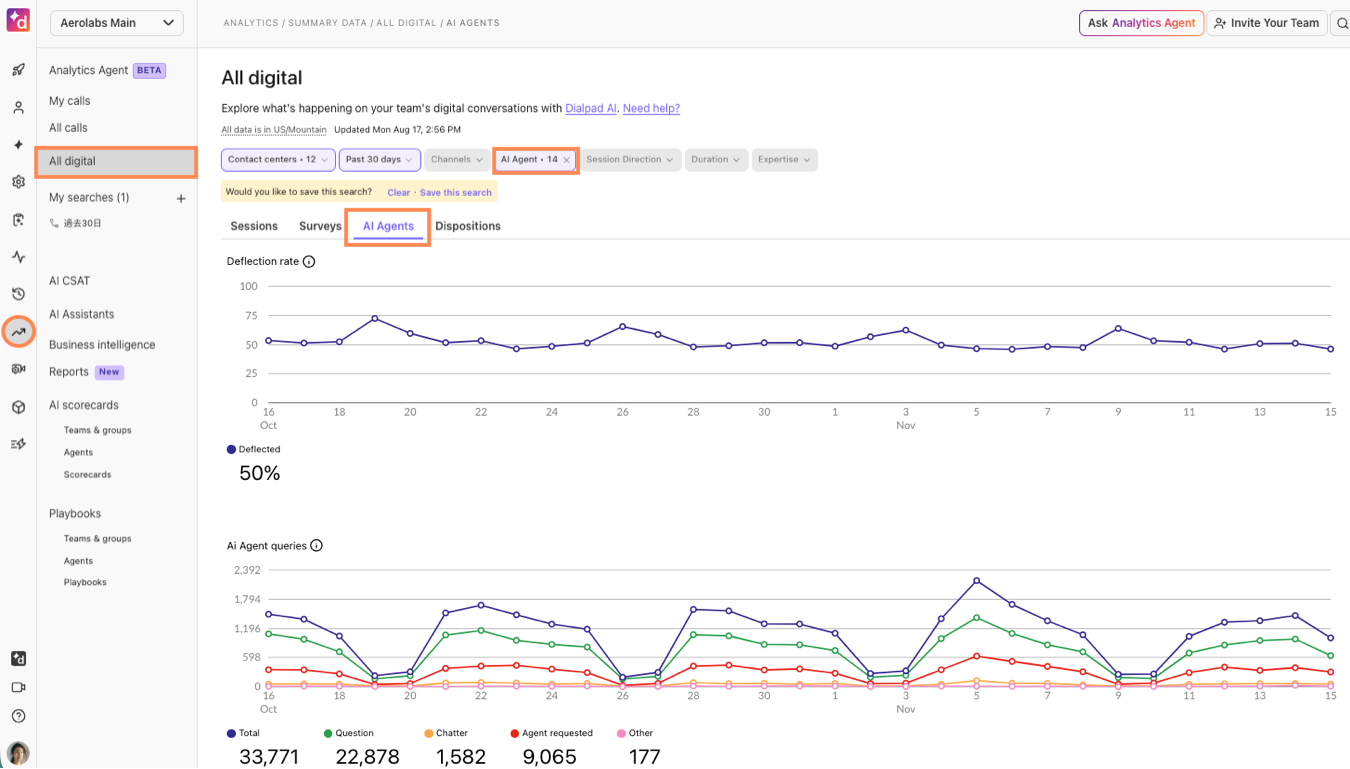Click the Deflected legend dot
The image size is (1350, 769).
point(231,450)
